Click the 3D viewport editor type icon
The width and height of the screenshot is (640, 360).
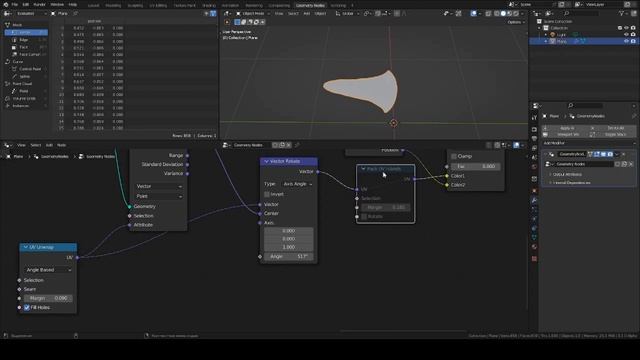(x=226, y=13)
